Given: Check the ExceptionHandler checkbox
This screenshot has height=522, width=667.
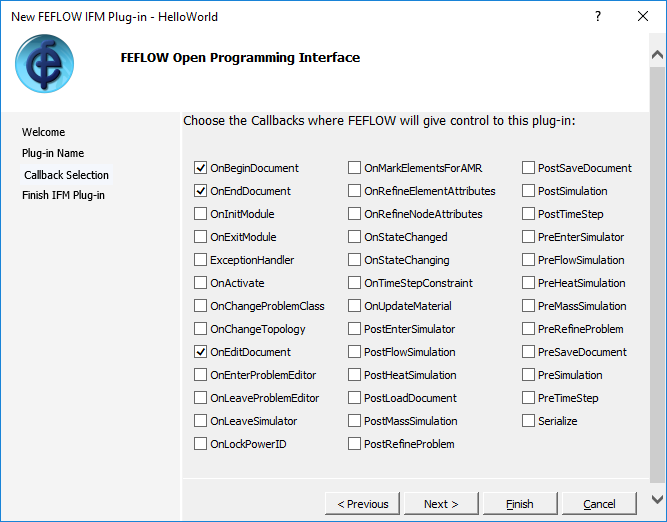Looking at the screenshot, I should [200, 260].
